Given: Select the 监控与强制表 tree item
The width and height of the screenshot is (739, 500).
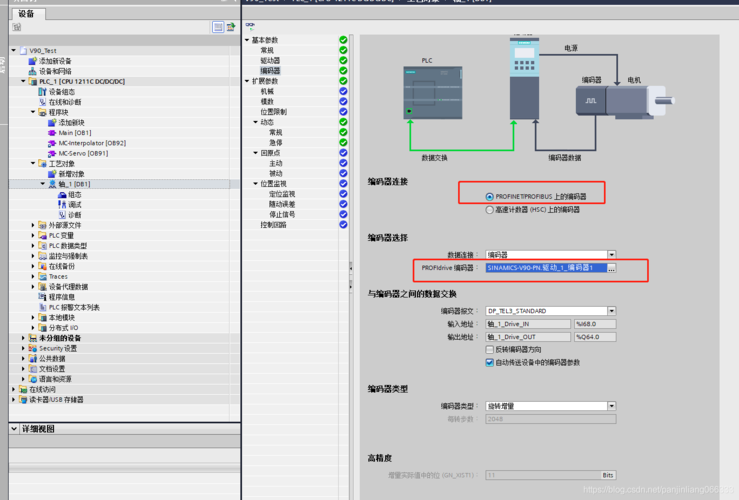Looking at the screenshot, I should [68, 256].
